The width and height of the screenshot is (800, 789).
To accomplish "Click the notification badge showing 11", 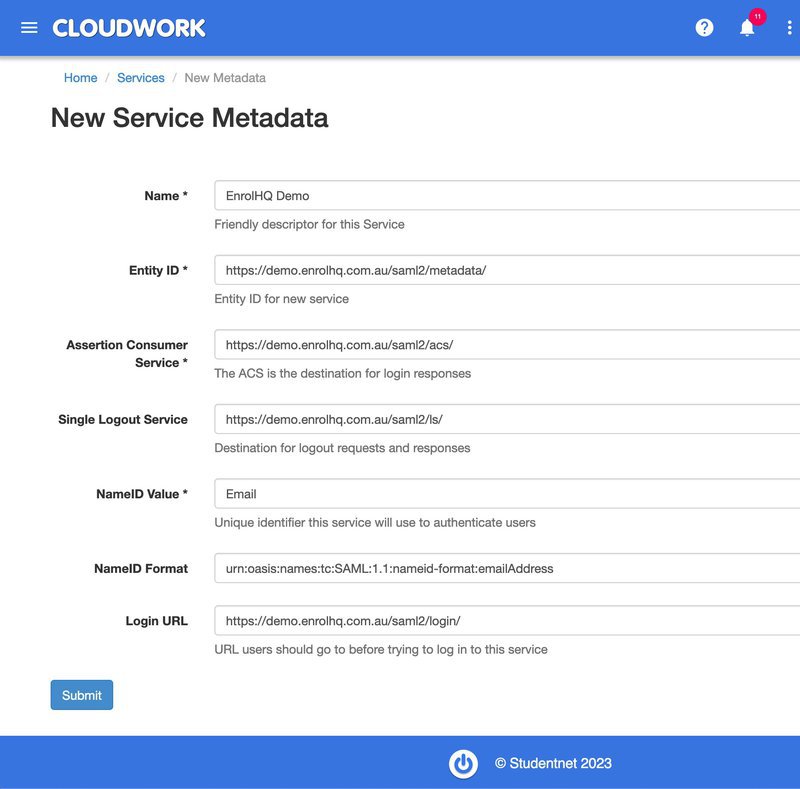I will click(755, 15).
